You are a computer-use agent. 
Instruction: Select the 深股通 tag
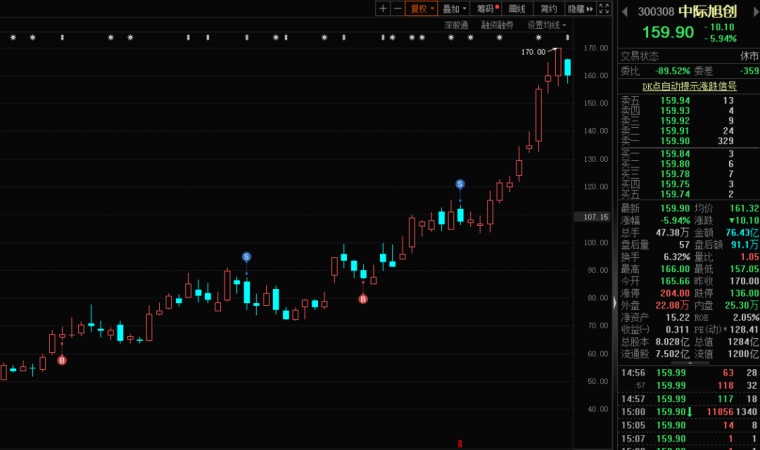(x=456, y=24)
